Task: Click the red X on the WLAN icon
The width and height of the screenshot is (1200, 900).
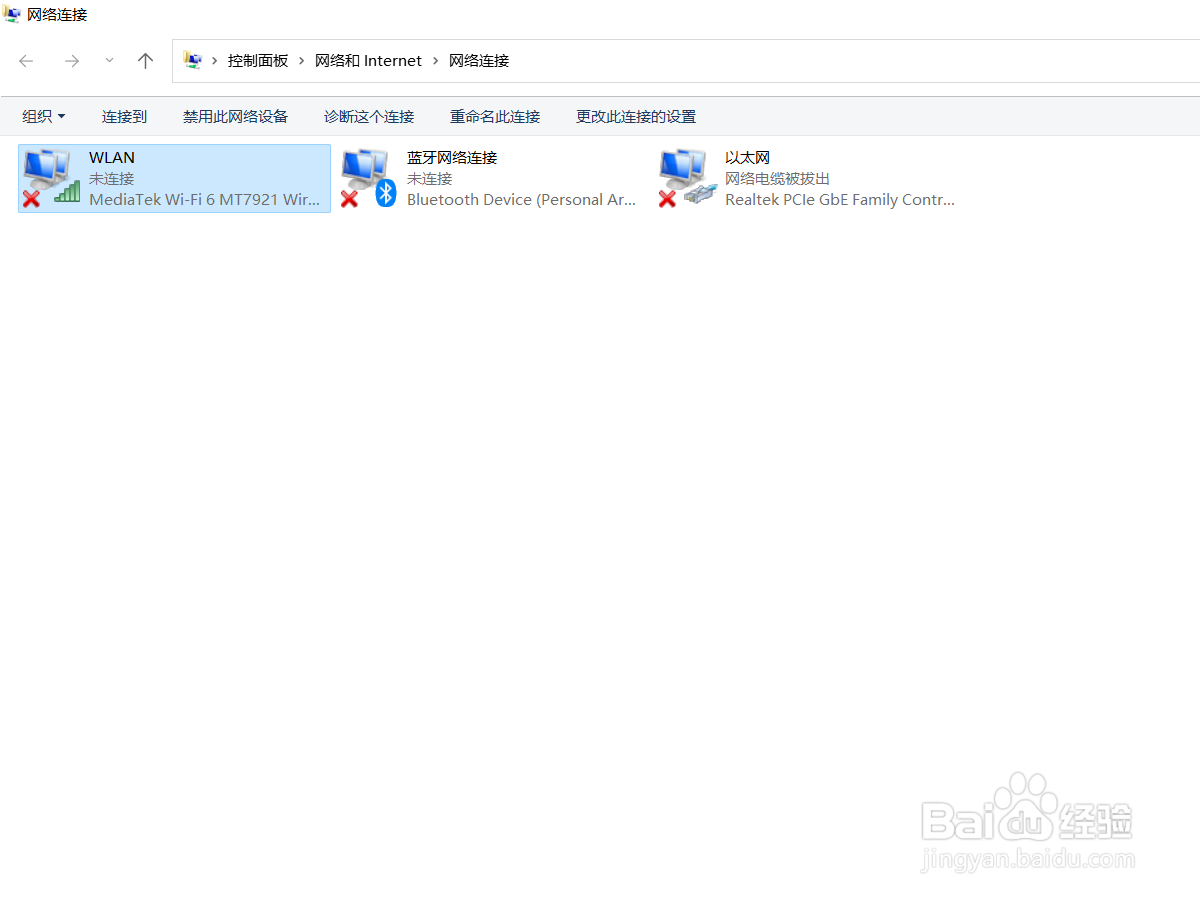Action: [30, 200]
